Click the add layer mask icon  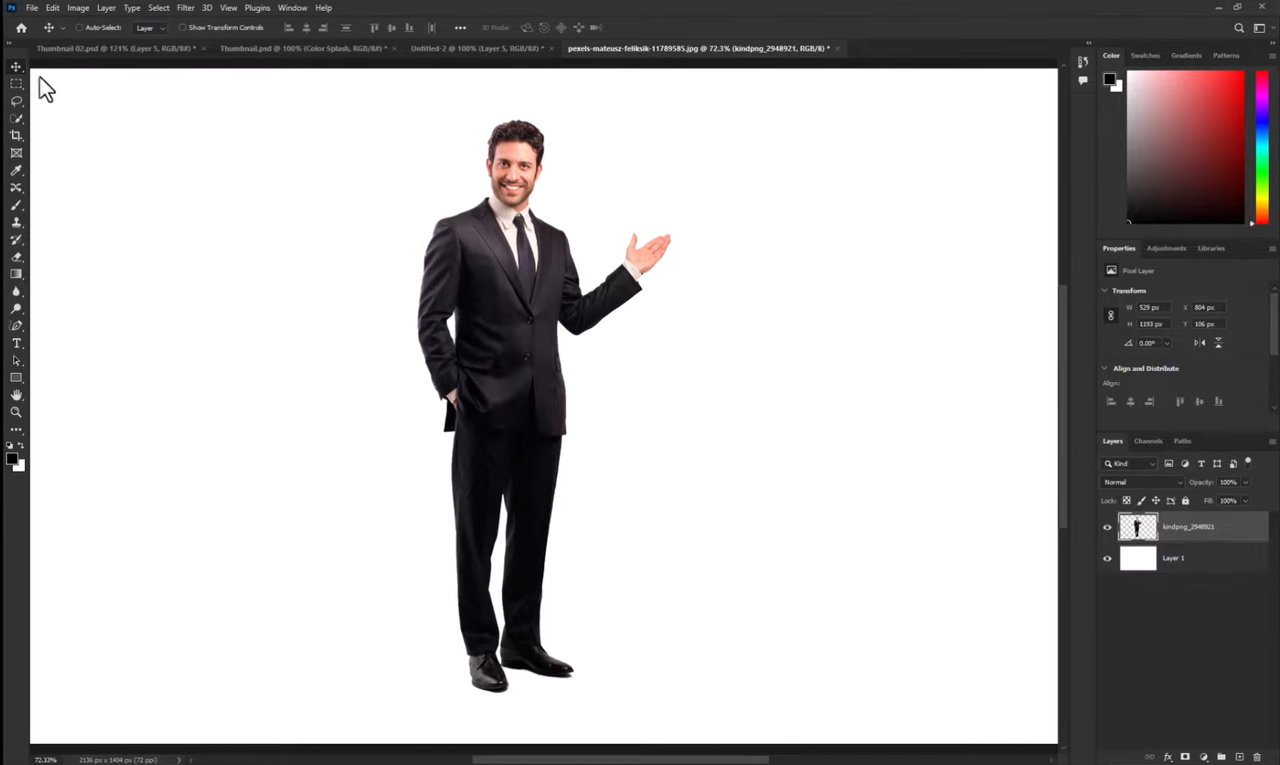tap(1185, 757)
